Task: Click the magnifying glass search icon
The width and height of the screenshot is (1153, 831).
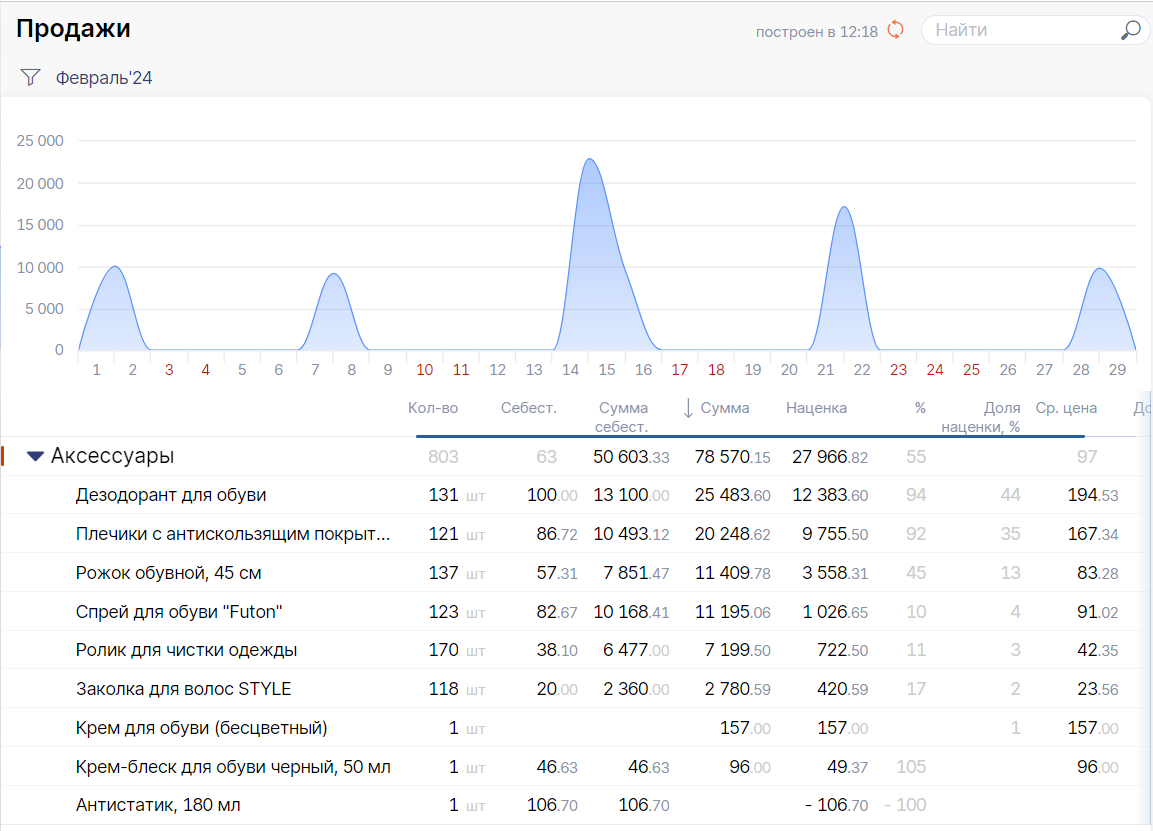Action: tap(1130, 31)
